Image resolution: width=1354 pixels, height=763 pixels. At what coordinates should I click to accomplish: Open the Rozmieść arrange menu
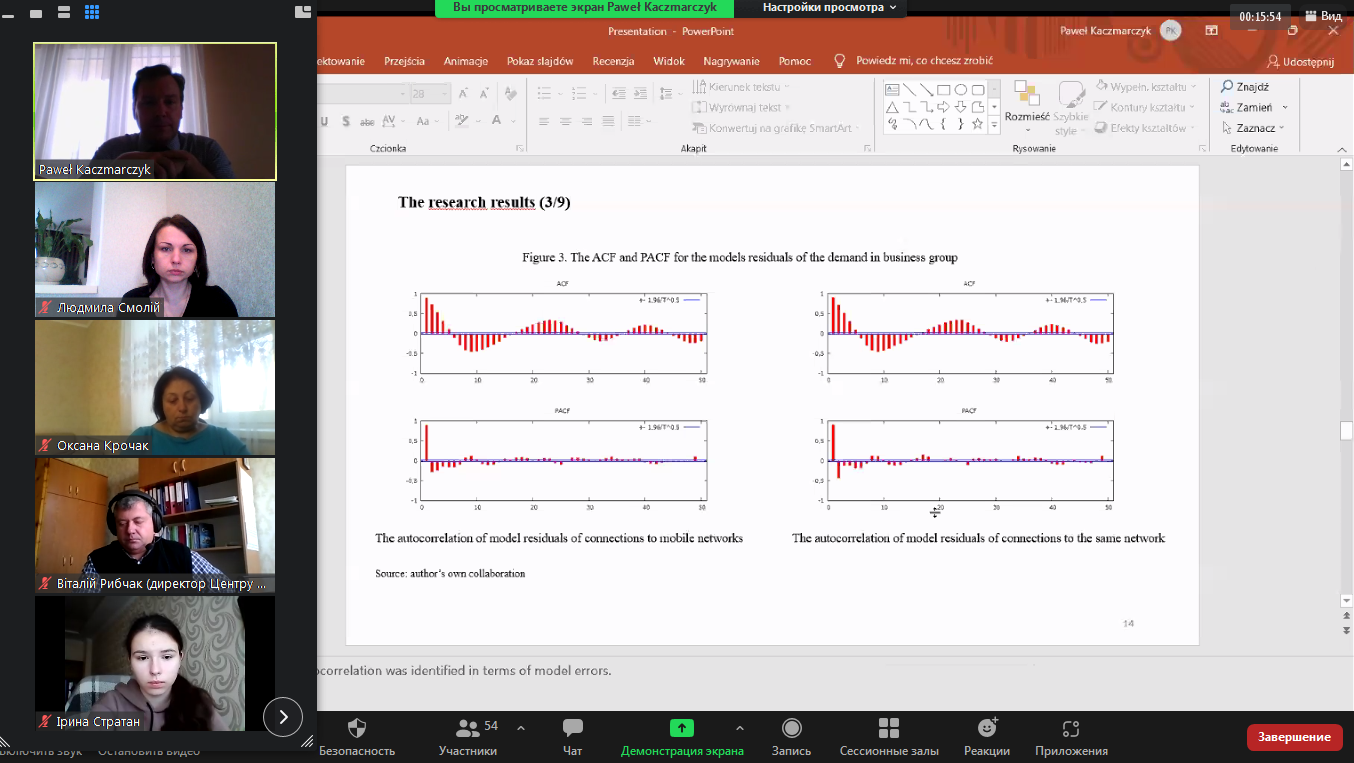1026,105
